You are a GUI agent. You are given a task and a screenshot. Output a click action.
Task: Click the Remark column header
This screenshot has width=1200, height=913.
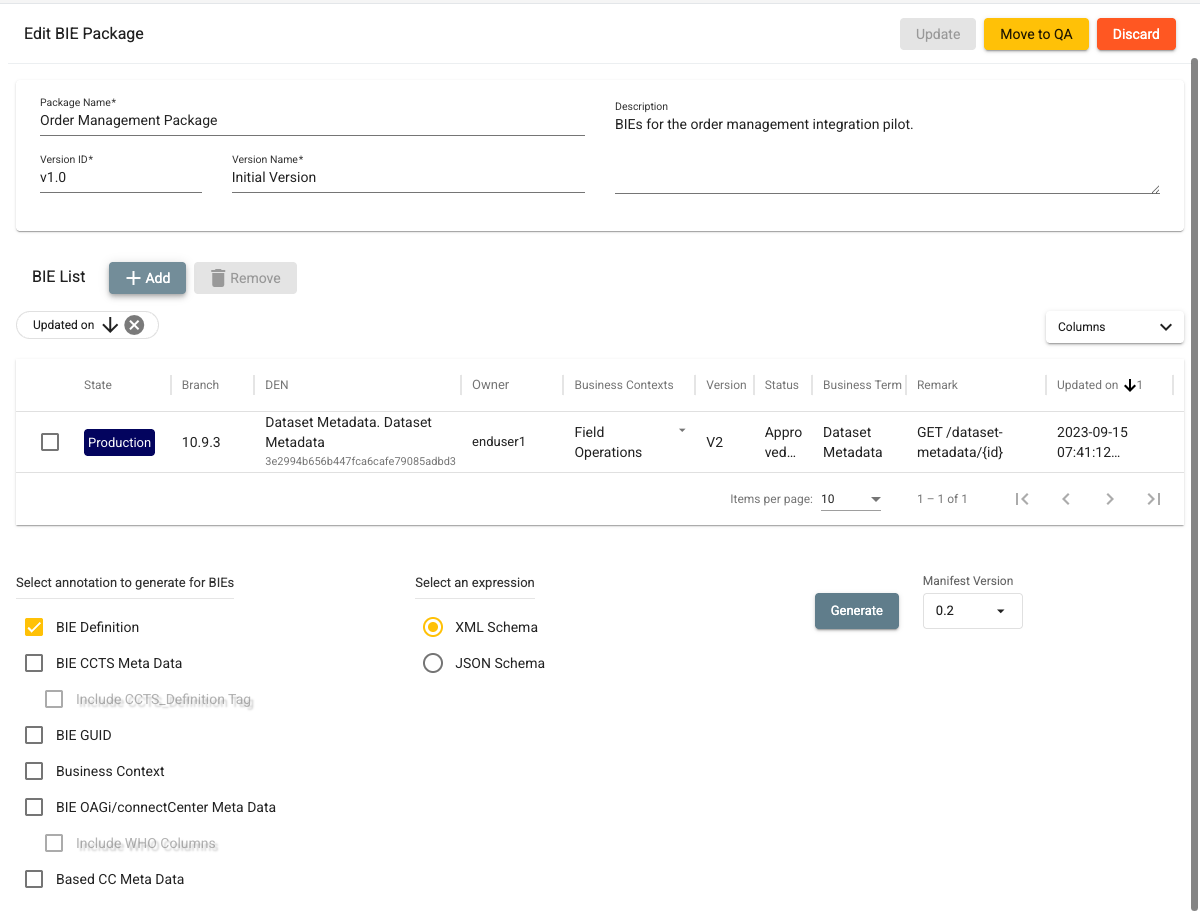pyautogui.click(x=937, y=385)
